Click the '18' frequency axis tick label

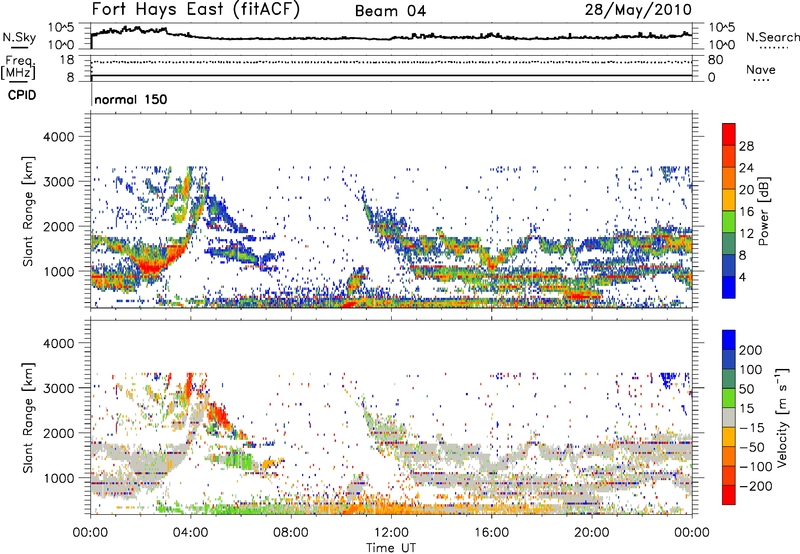tap(67, 60)
